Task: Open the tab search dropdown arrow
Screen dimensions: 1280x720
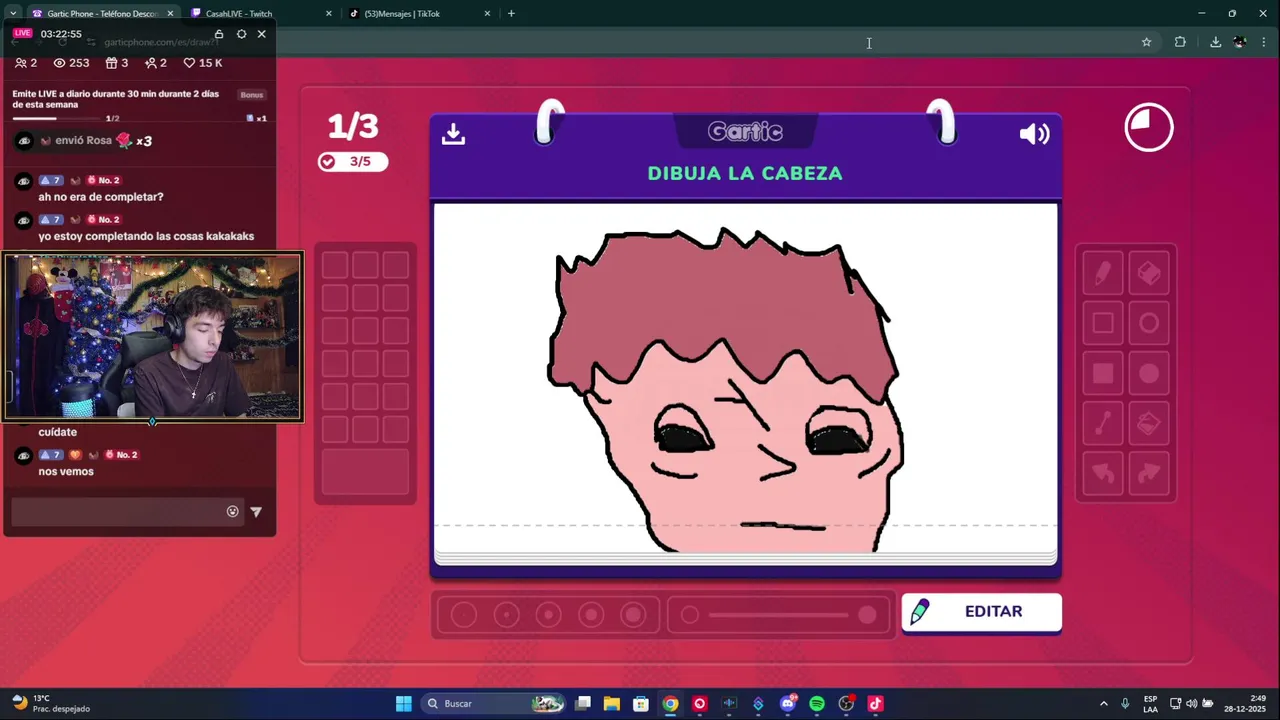Action: coord(12,13)
